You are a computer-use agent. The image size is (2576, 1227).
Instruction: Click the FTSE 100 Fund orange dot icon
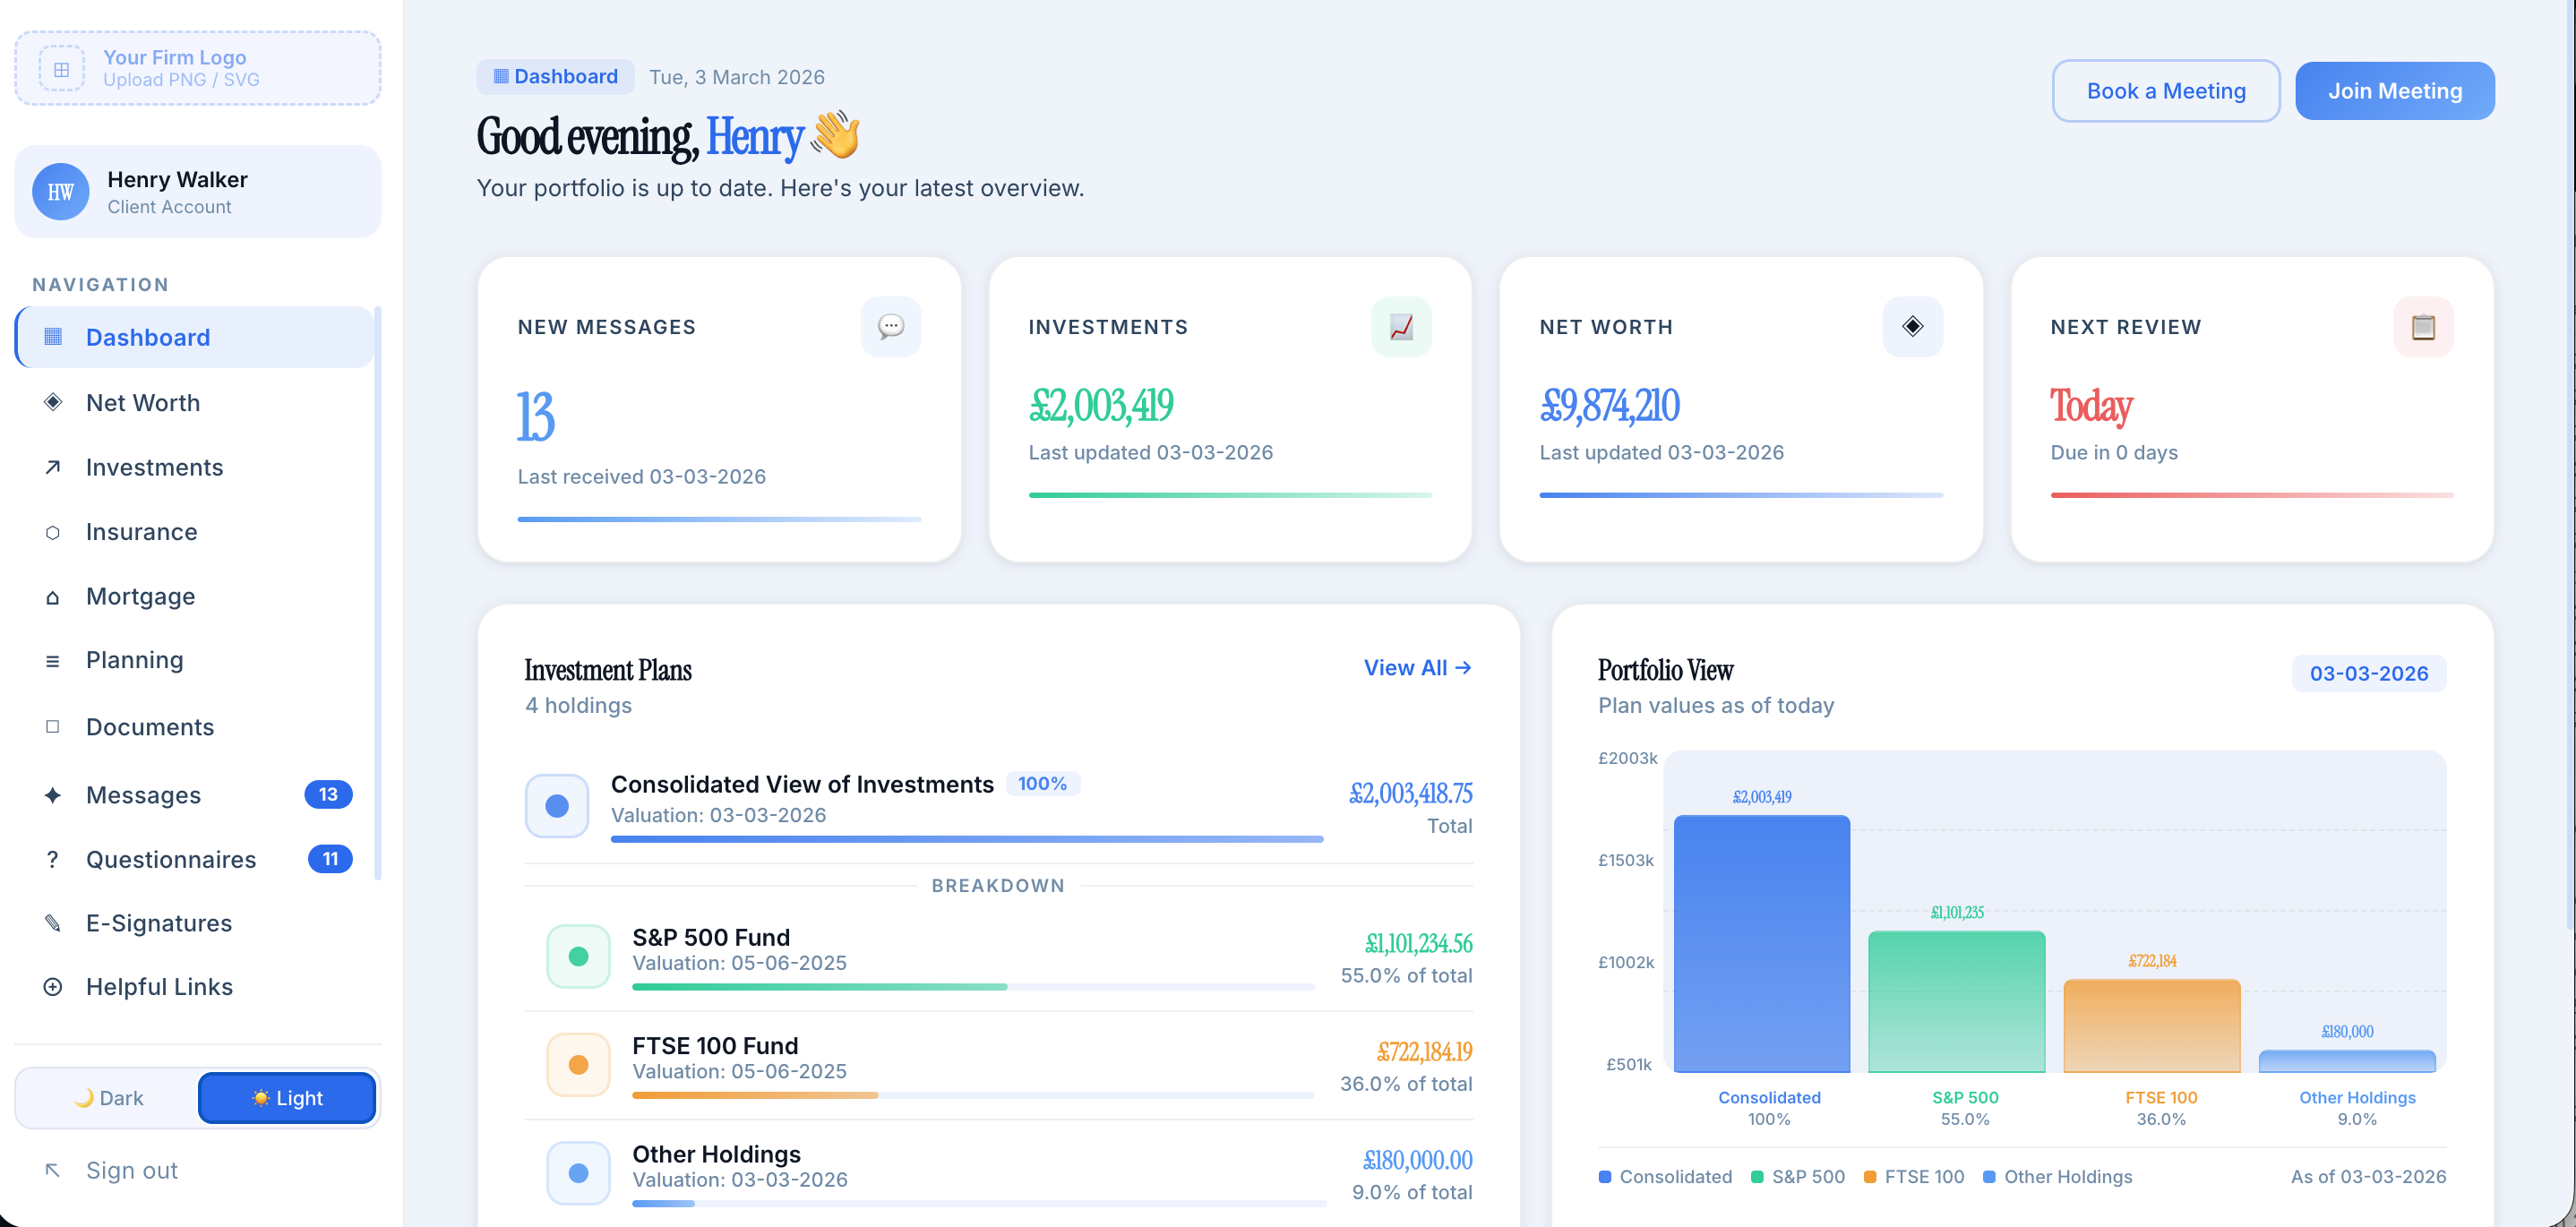coord(578,1065)
